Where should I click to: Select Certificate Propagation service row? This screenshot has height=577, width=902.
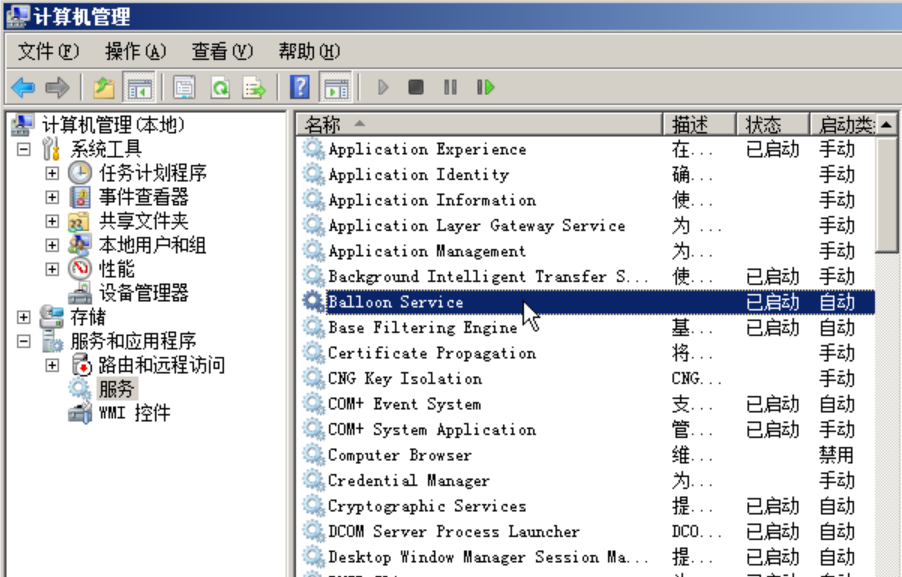click(x=586, y=353)
